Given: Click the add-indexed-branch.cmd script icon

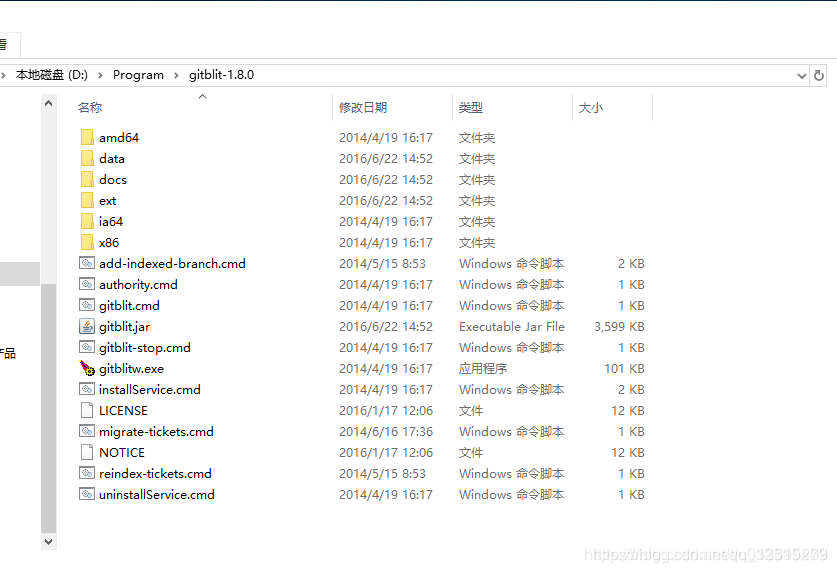Looking at the screenshot, I should click(87, 263).
